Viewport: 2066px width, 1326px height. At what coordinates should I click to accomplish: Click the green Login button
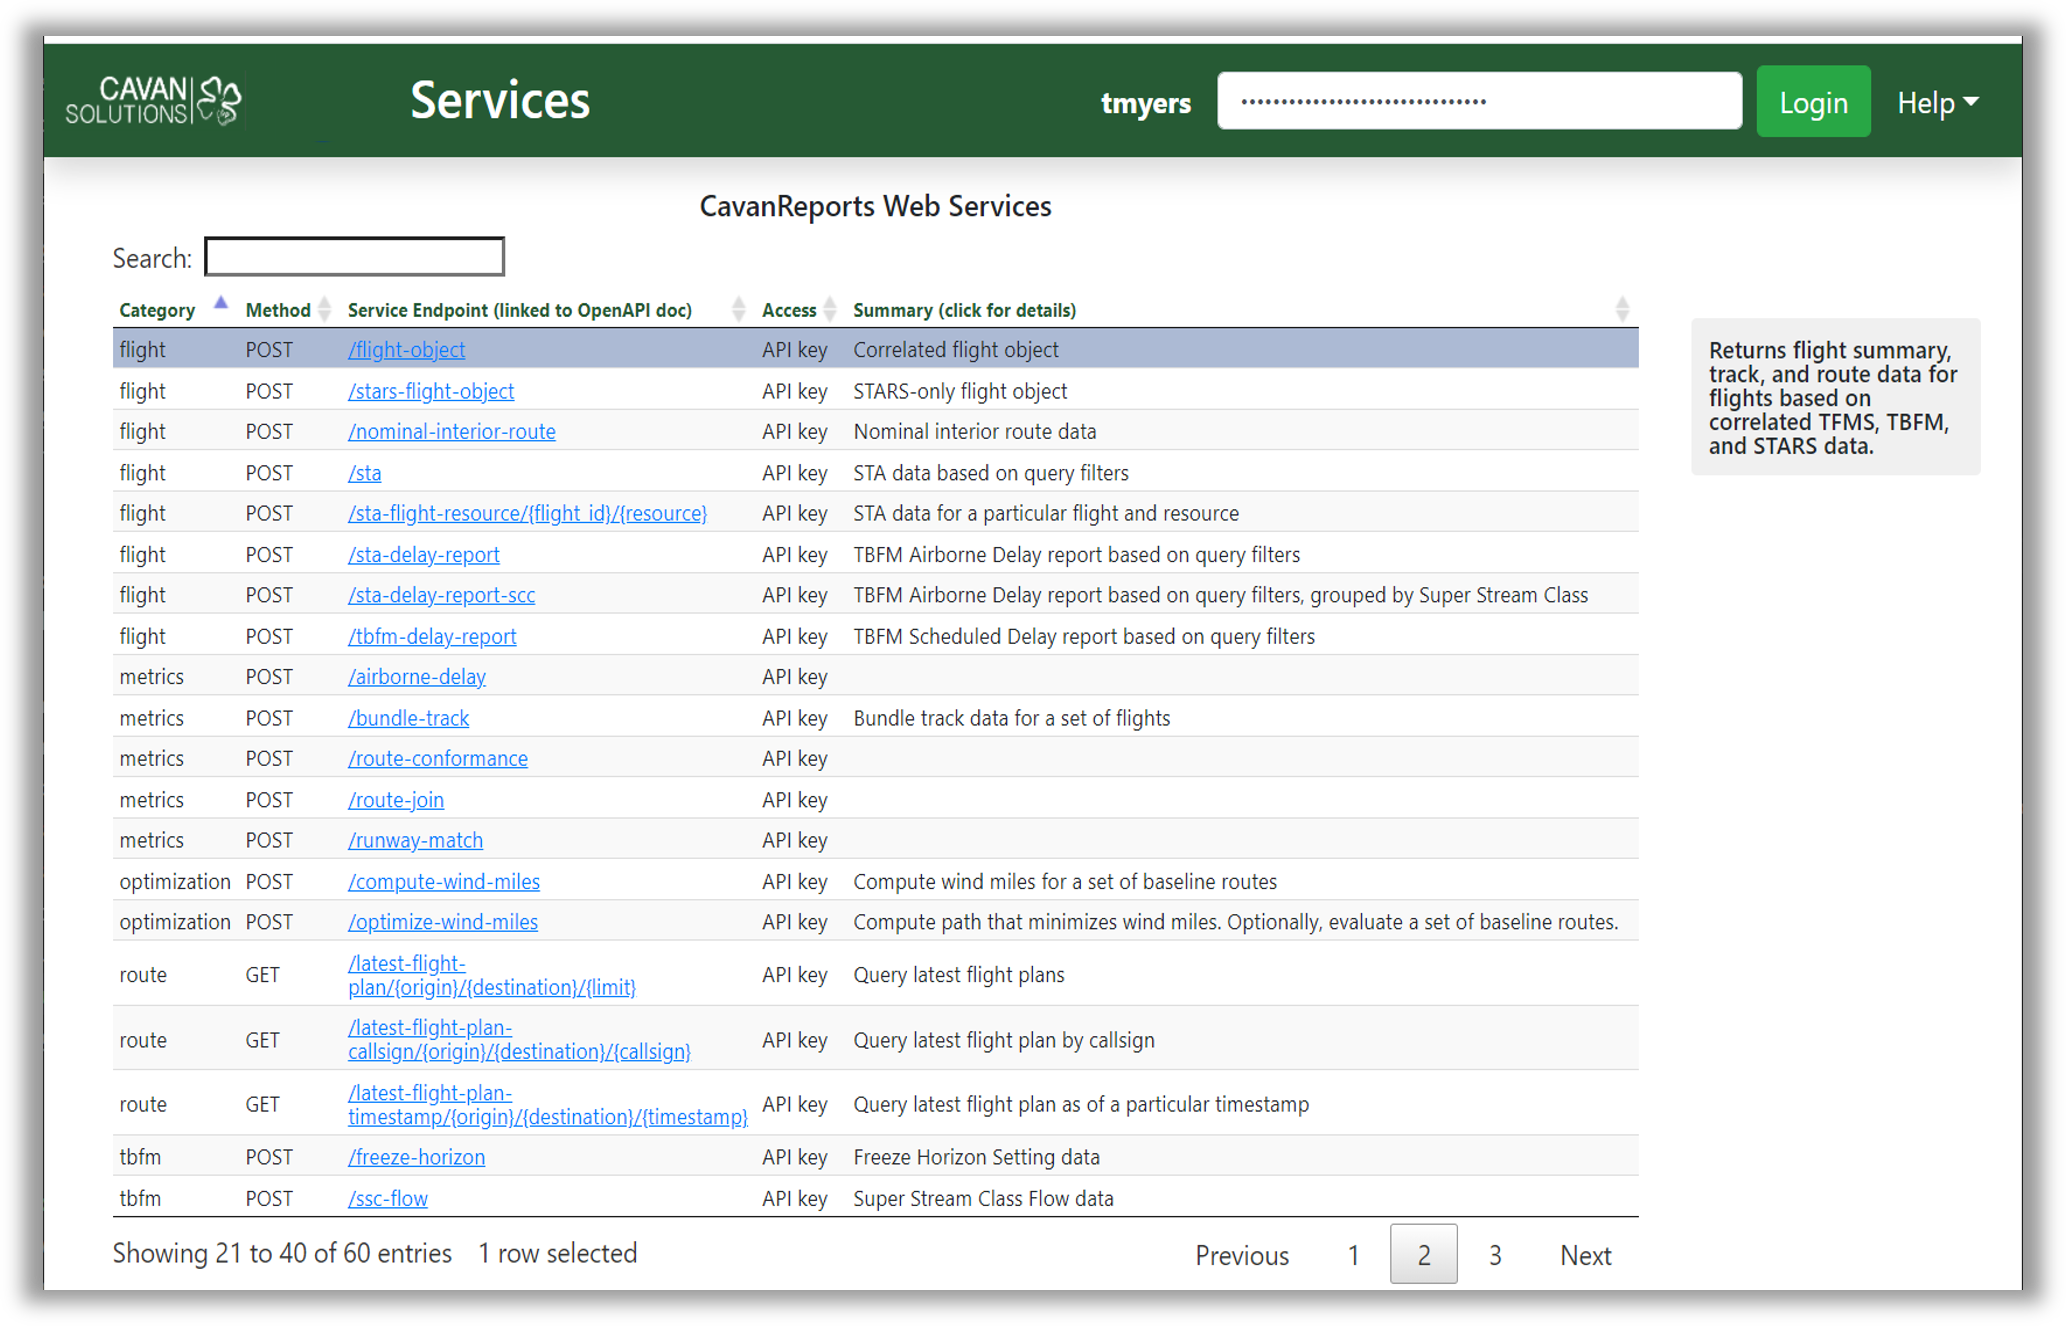click(1812, 102)
